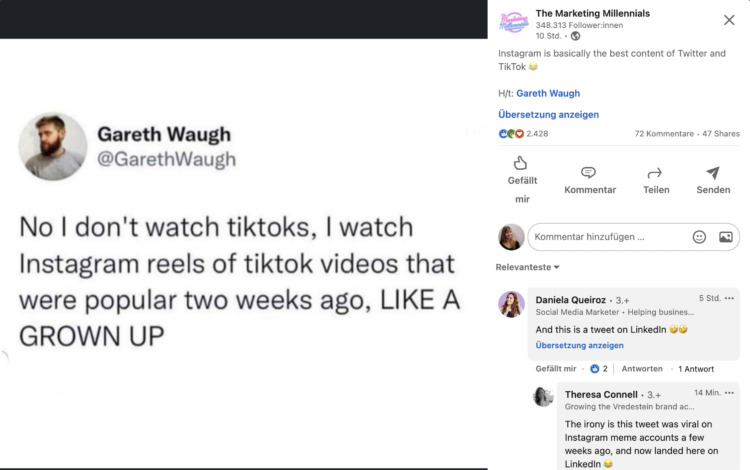Like Daniela's comment with Gefällt mir
750x470 pixels.
click(556, 369)
